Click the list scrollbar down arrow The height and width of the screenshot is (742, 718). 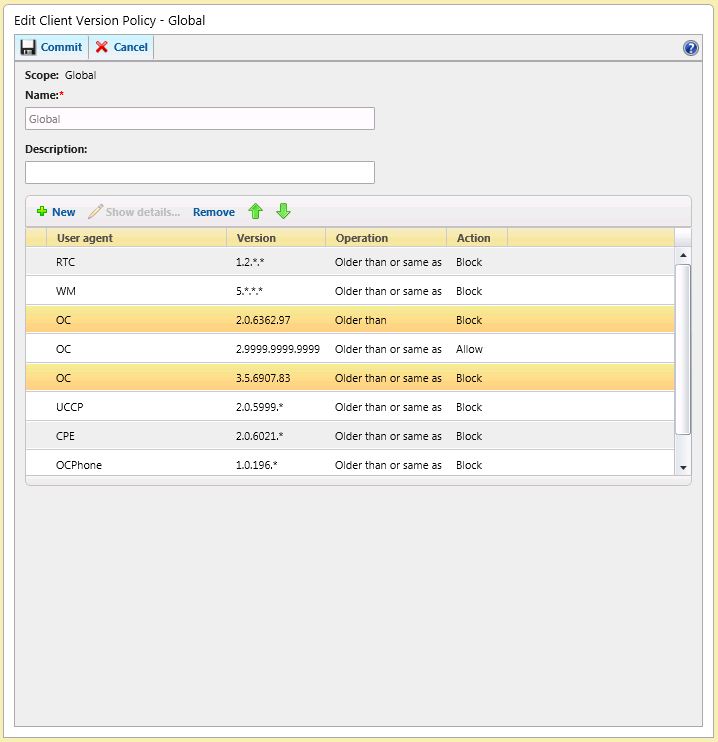click(683, 467)
